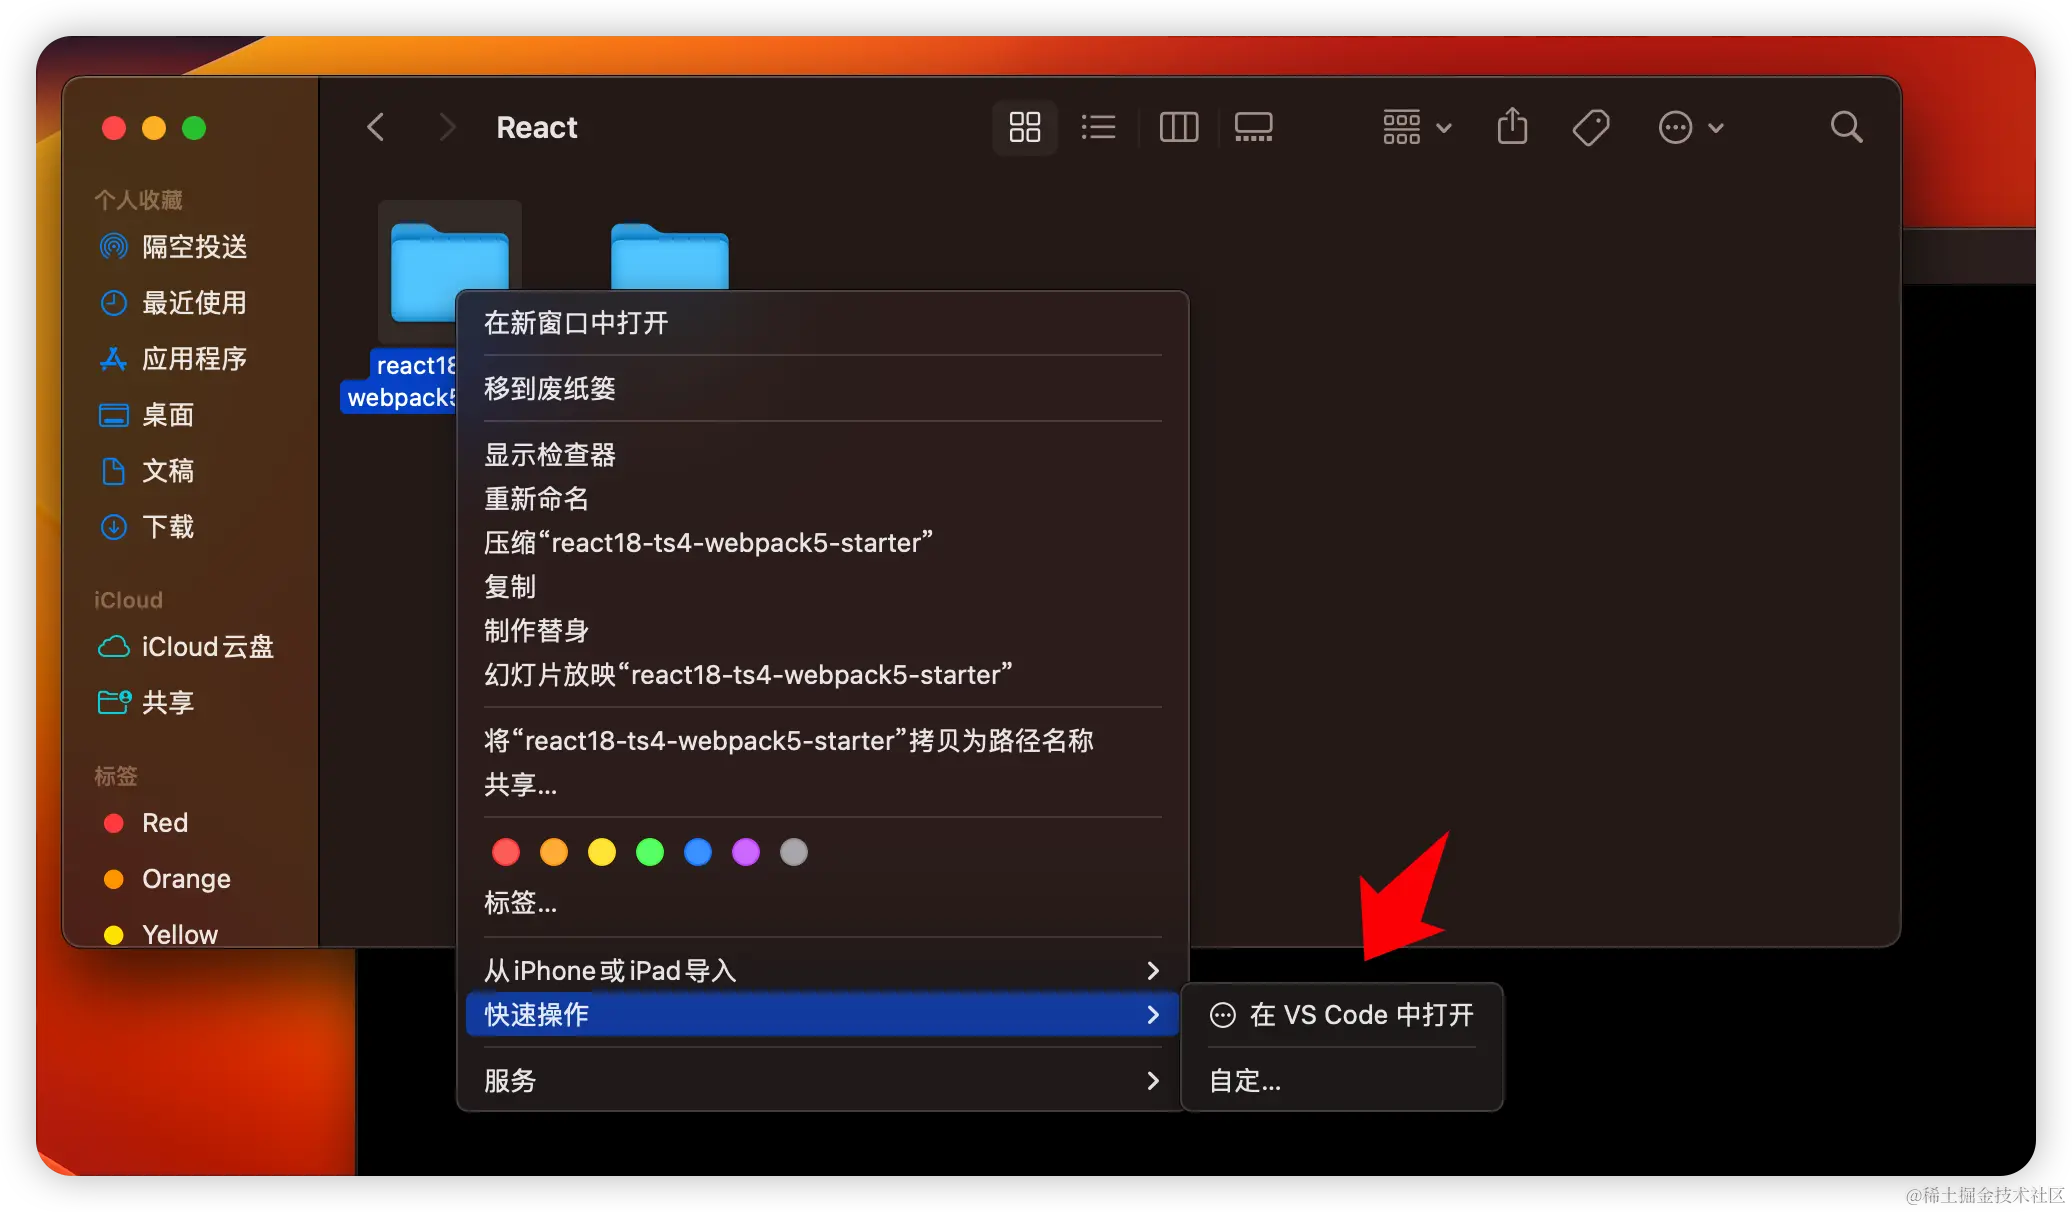
Task: Apply the green color tag
Action: pyautogui.click(x=650, y=852)
